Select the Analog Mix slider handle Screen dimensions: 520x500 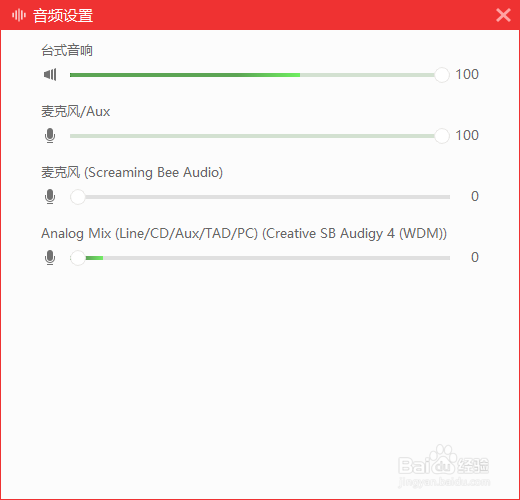coord(78,258)
